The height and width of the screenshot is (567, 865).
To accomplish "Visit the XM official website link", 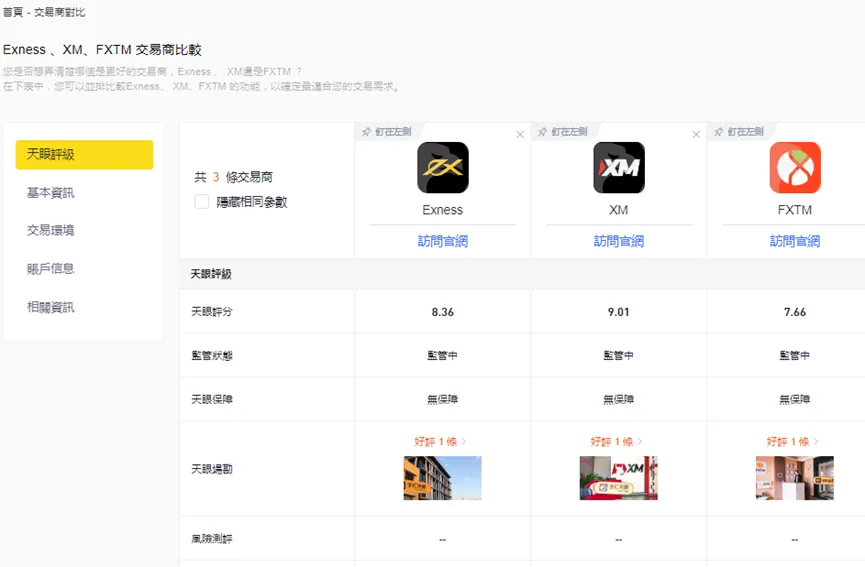I will pyautogui.click(x=618, y=241).
